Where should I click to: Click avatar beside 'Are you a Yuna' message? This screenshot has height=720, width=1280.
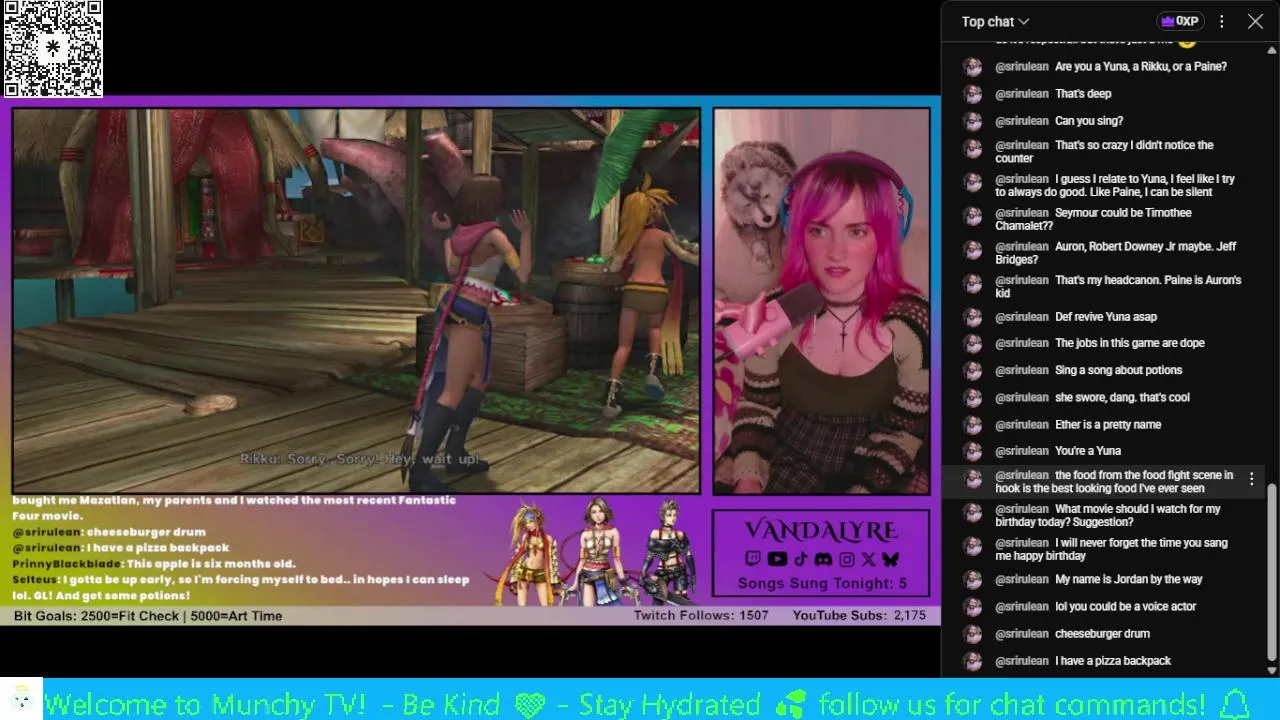pyautogui.click(x=972, y=67)
